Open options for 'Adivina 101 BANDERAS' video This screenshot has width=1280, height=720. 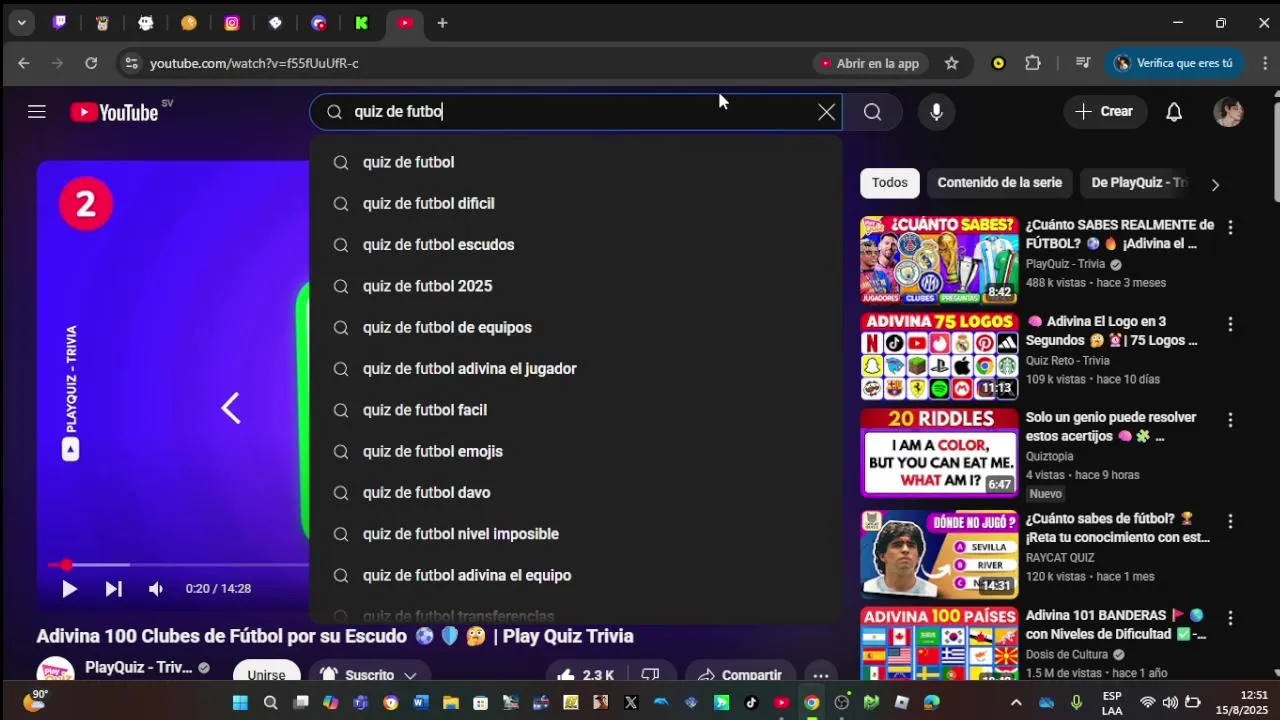pyautogui.click(x=1230, y=619)
